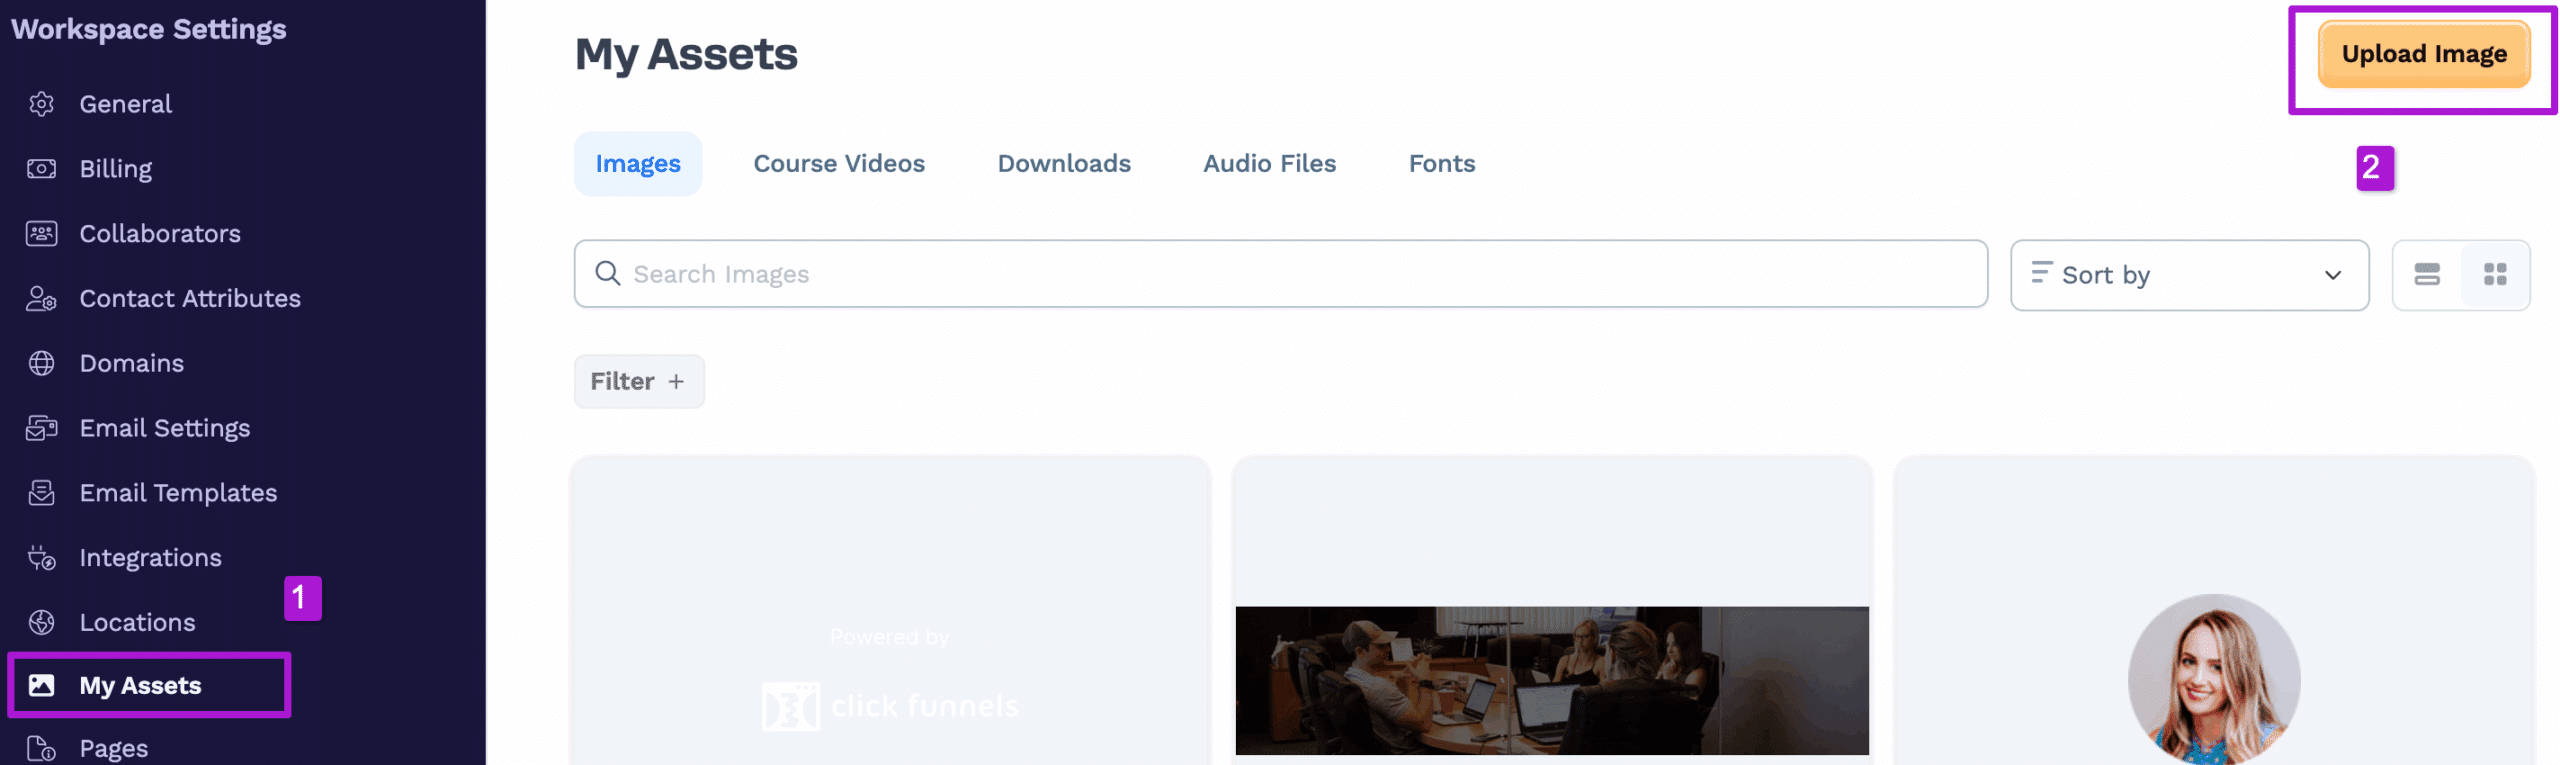The height and width of the screenshot is (765, 2560).
Task: Open General workspace settings
Action: 126,104
